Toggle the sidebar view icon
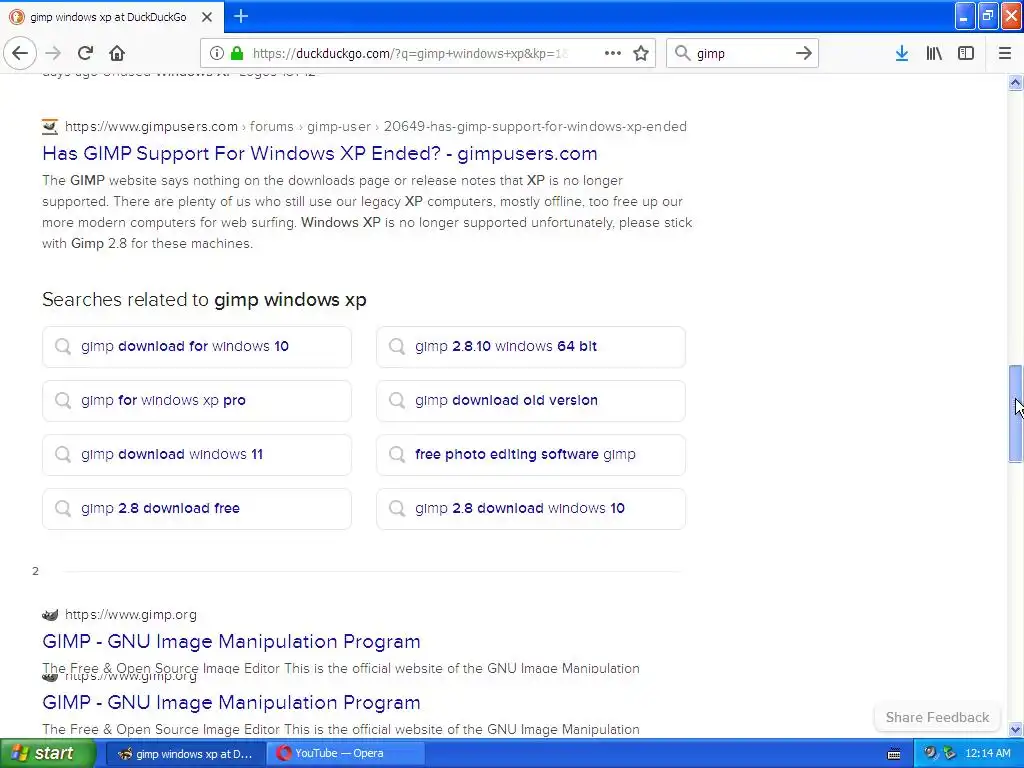This screenshot has width=1024, height=768. tap(966, 53)
